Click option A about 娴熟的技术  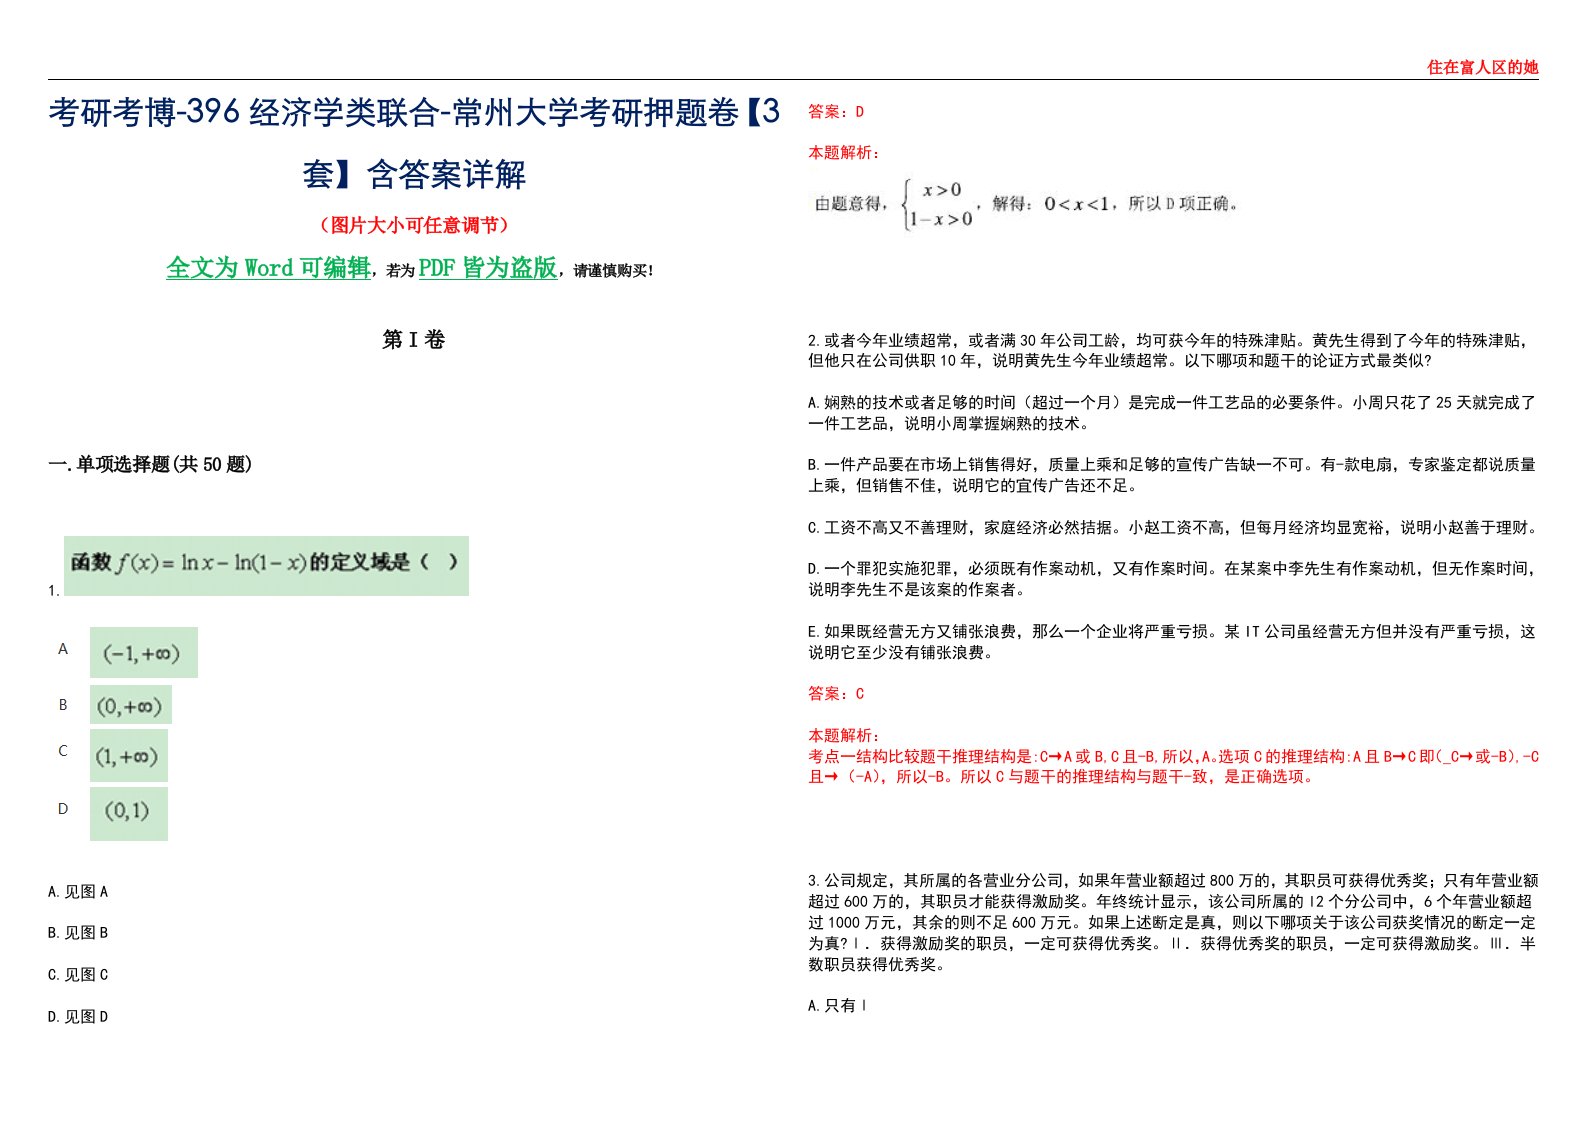click(1172, 413)
